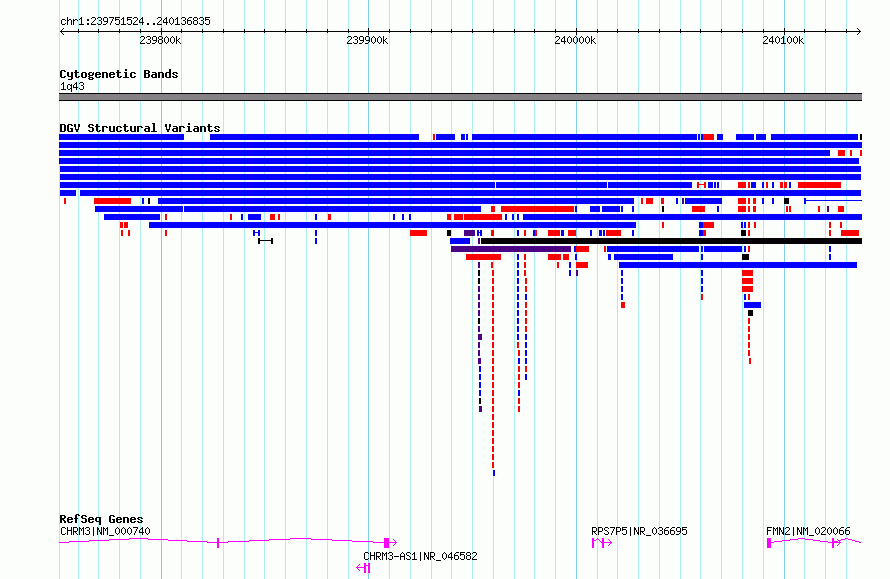The width and height of the screenshot is (890, 579).
Task: Click the FMN2 gene first exon glyph
Action: [x=769, y=543]
